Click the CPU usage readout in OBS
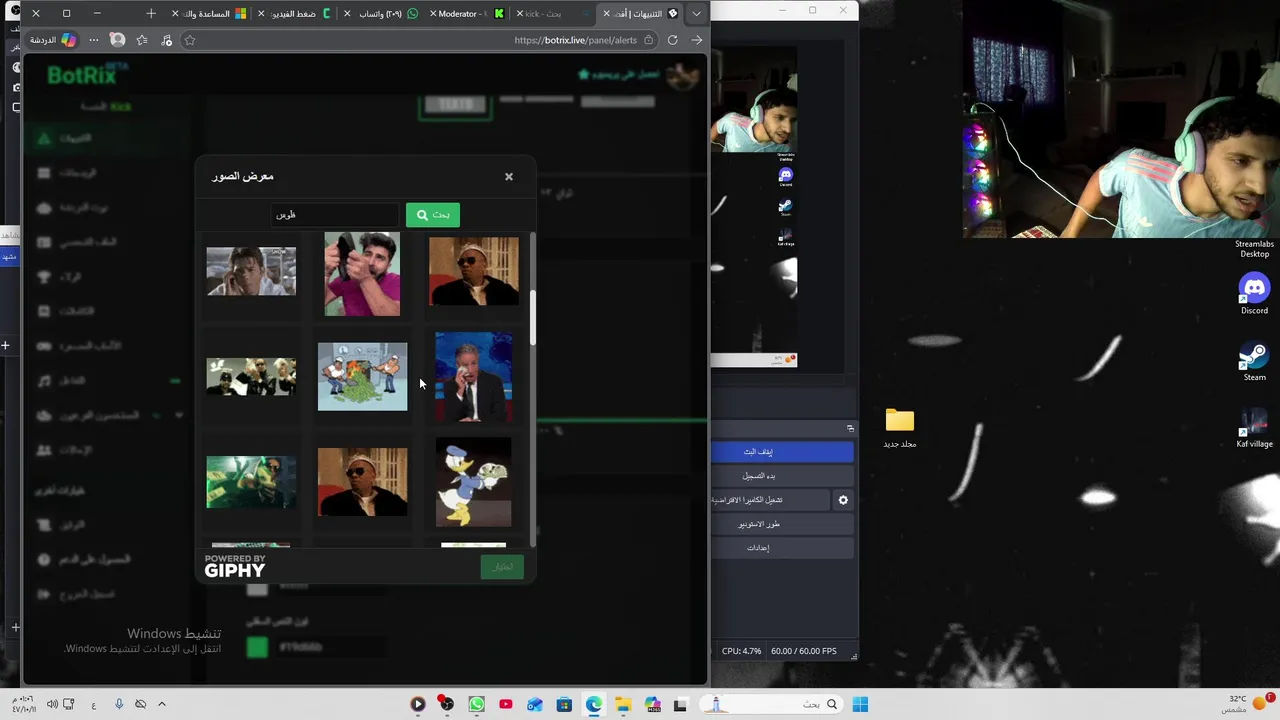Screen dimensions: 1280x720 (x=741, y=651)
